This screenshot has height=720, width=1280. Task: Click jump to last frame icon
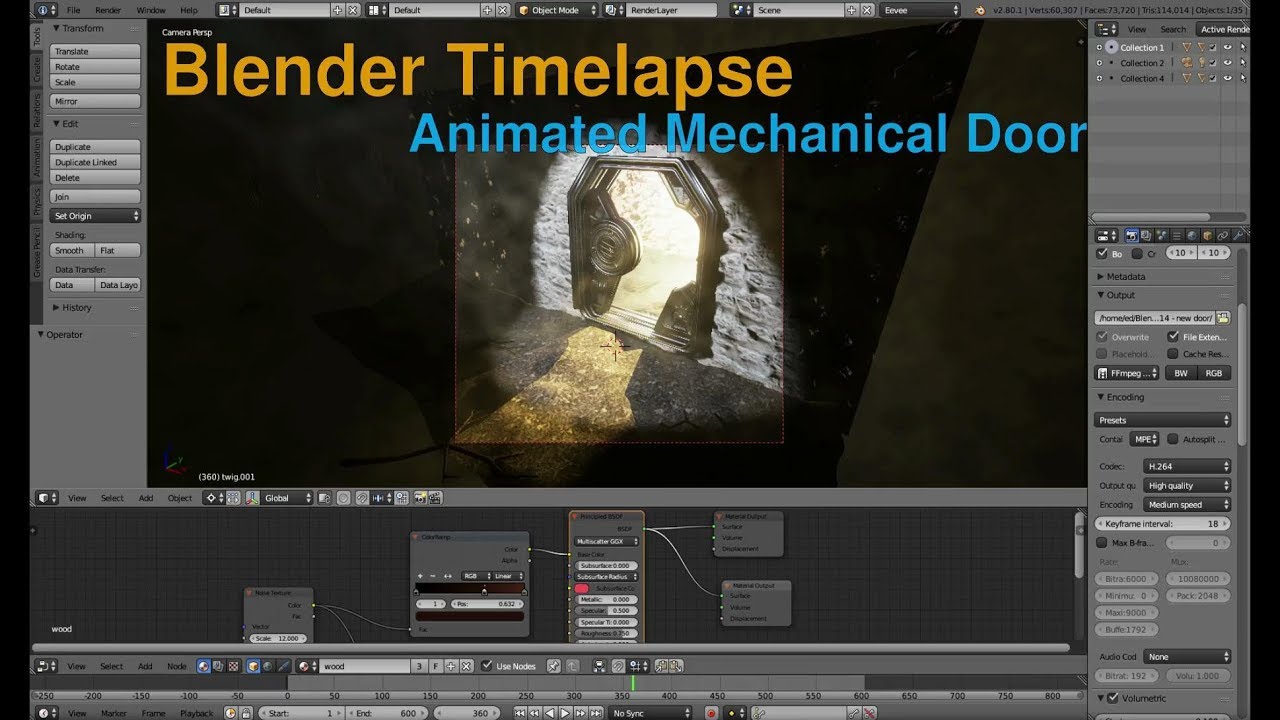(596, 713)
